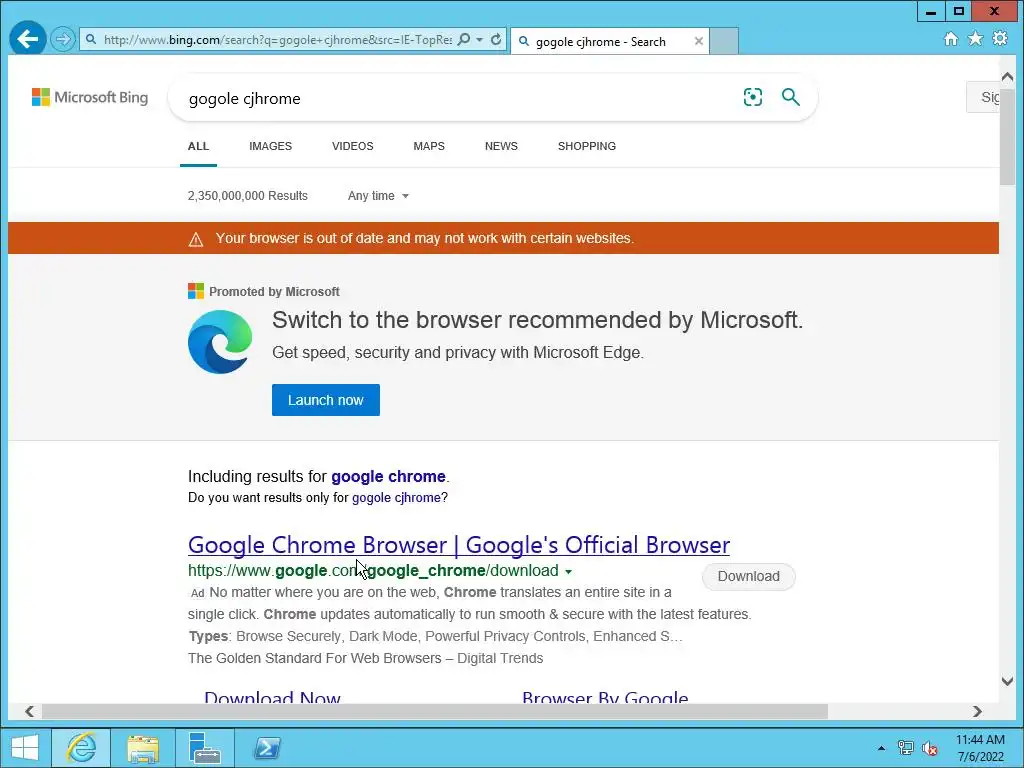1024x768 pixels.
Task: Switch to the MAPS tab
Action: pyautogui.click(x=429, y=146)
